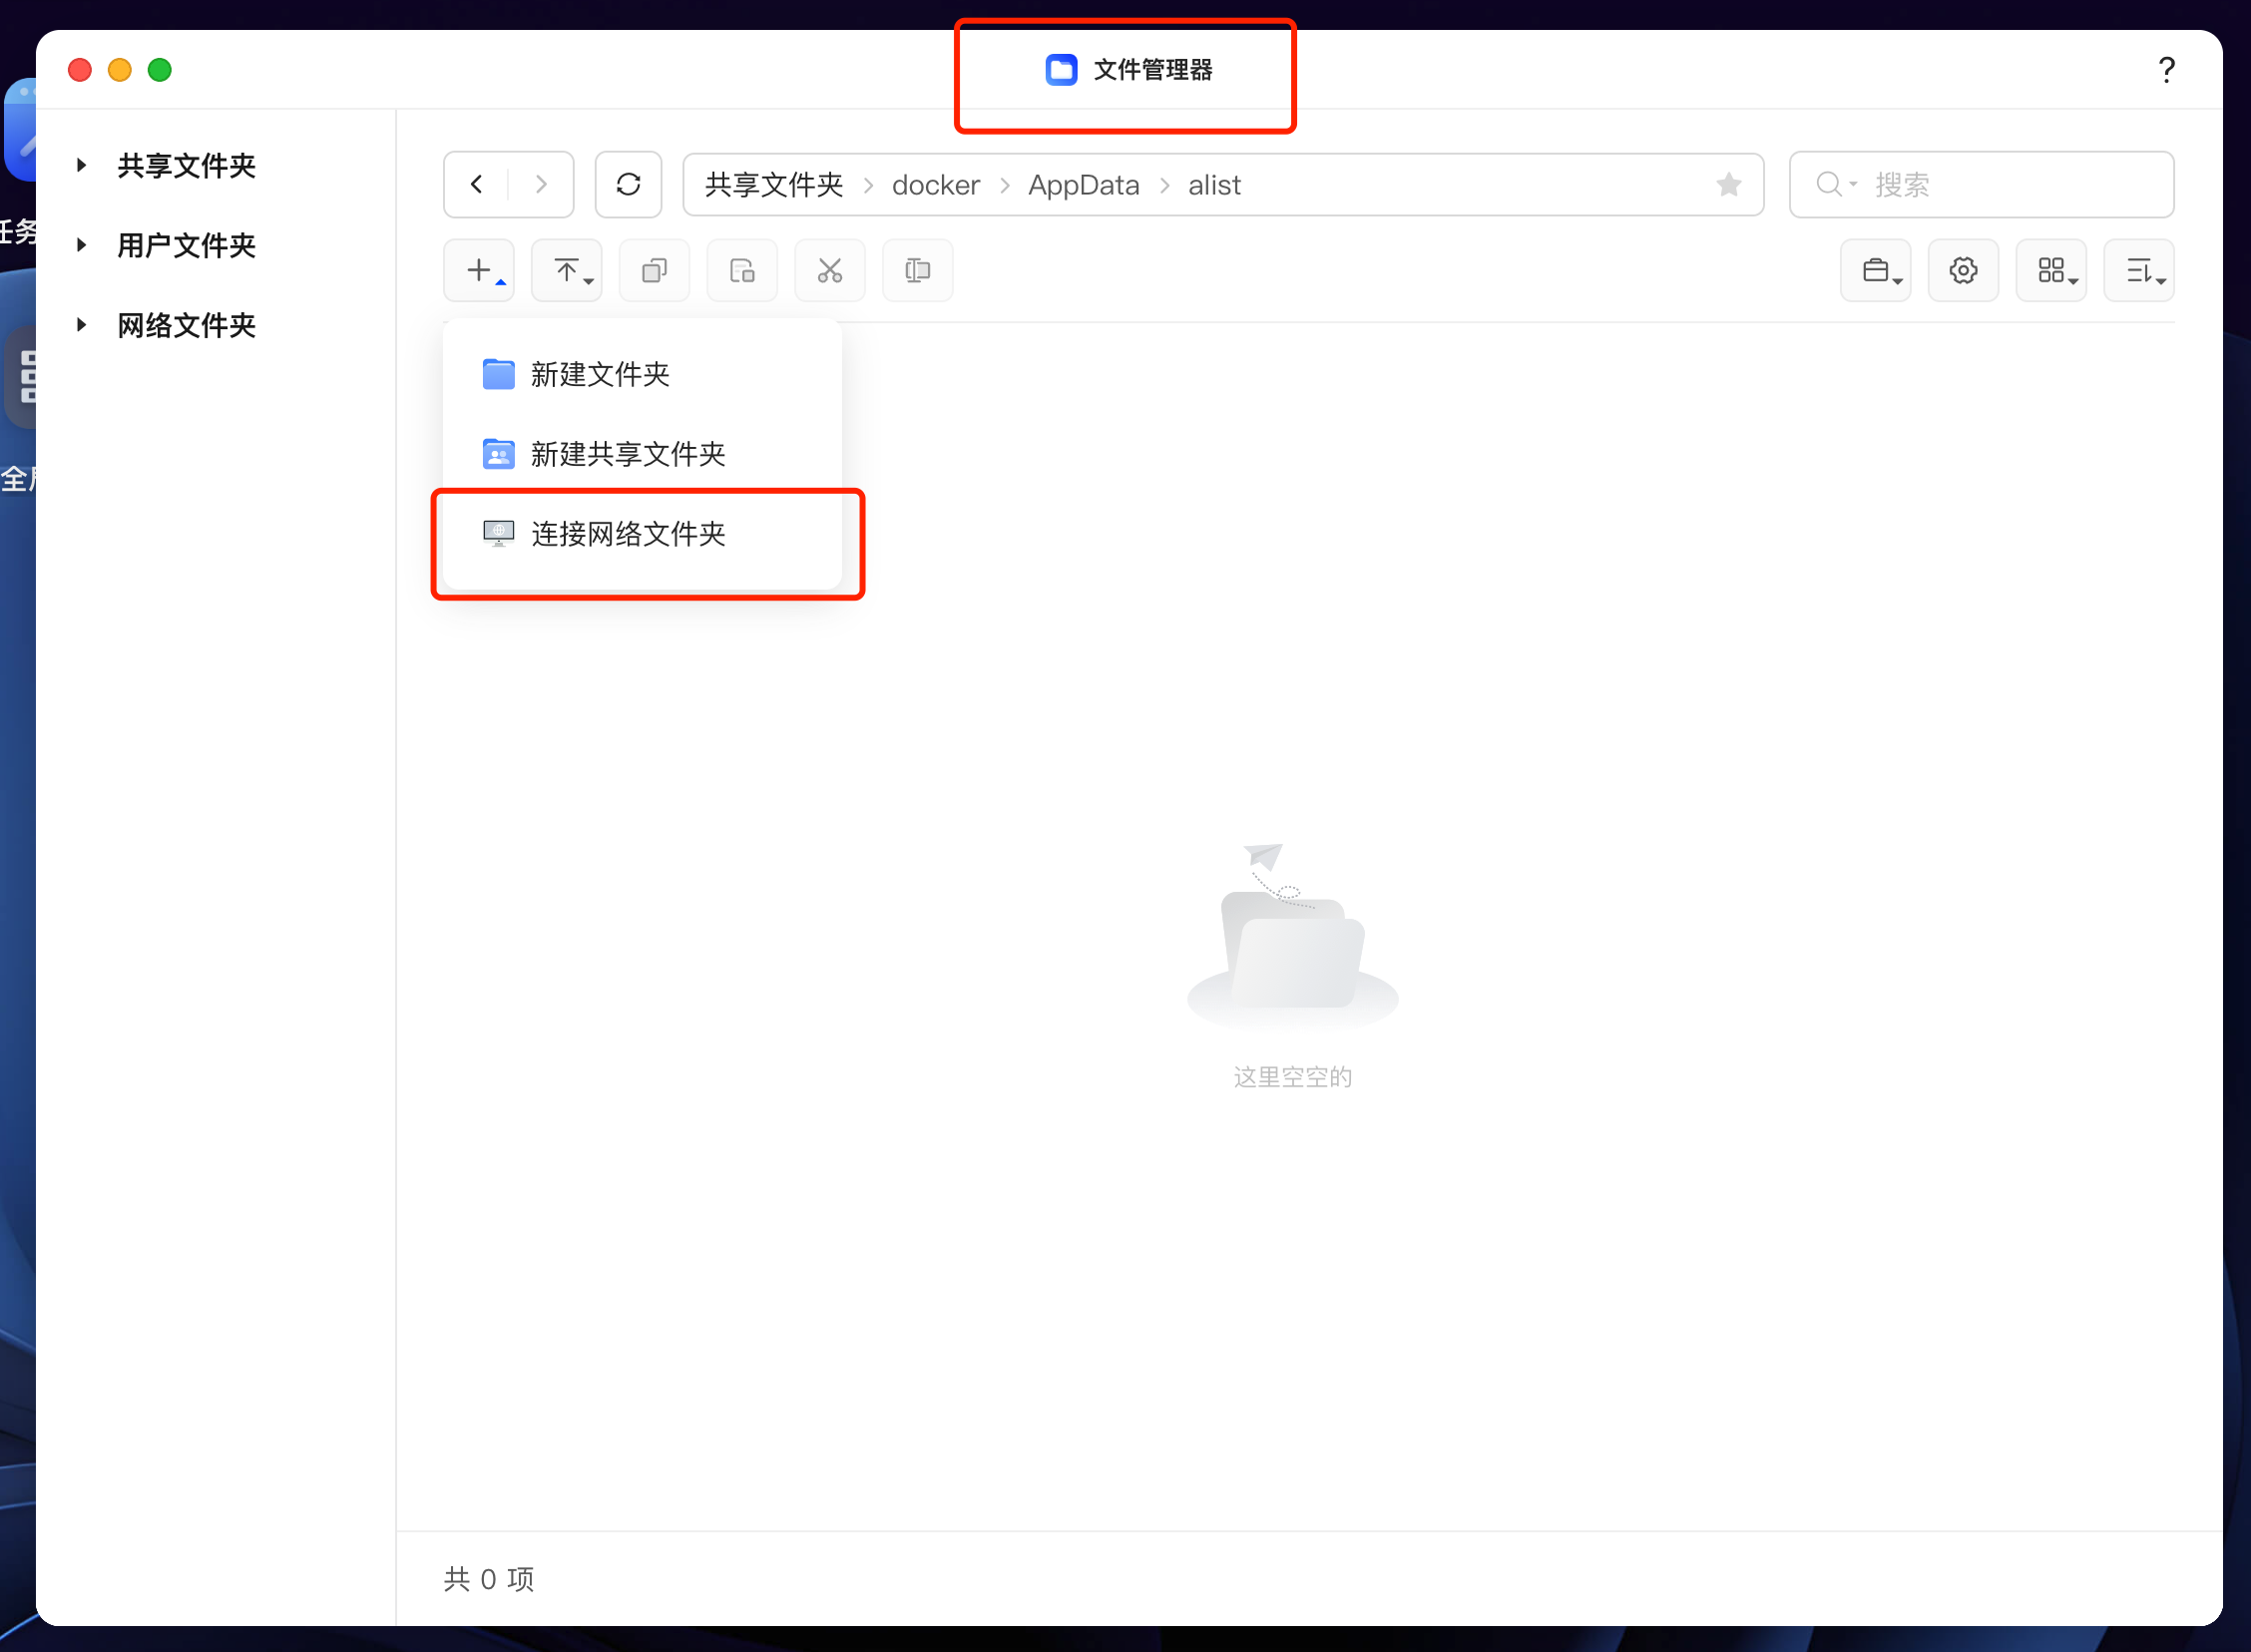Image resolution: width=2251 pixels, height=1652 pixels.
Task: Click the 文件管理器 title icon
Action: pos(1061,70)
